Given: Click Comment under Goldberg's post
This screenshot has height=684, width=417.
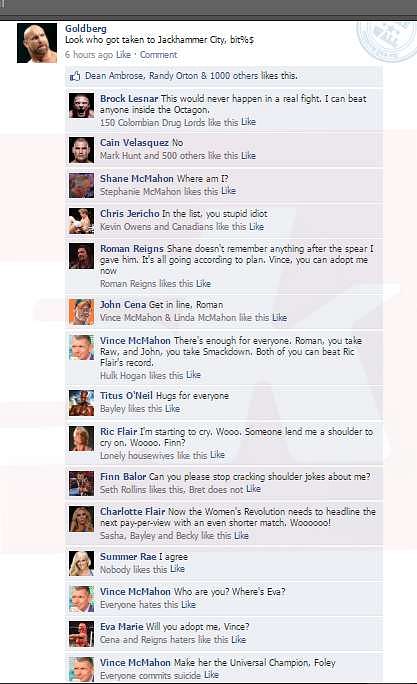Looking at the screenshot, I should pyautogui.click(x=158, y=55).
